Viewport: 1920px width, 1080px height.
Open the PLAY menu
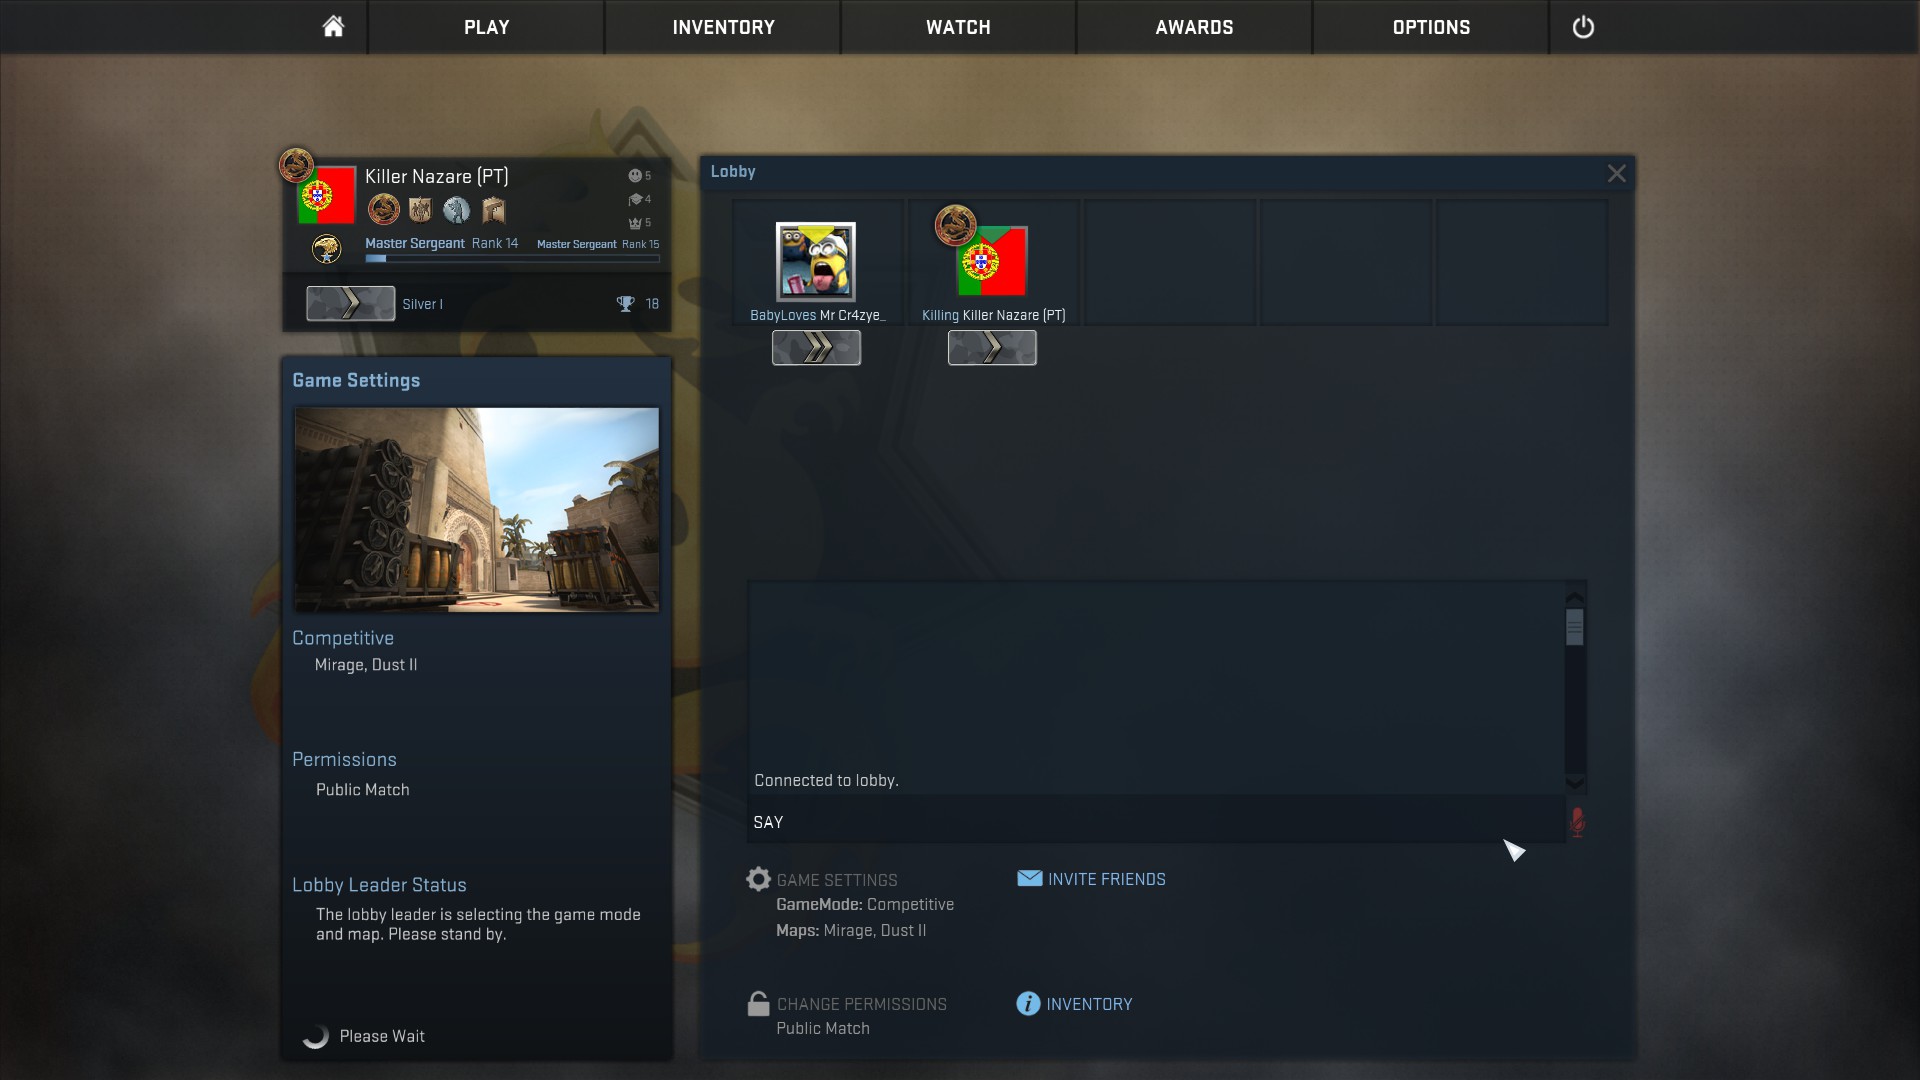tap(486, 27)
